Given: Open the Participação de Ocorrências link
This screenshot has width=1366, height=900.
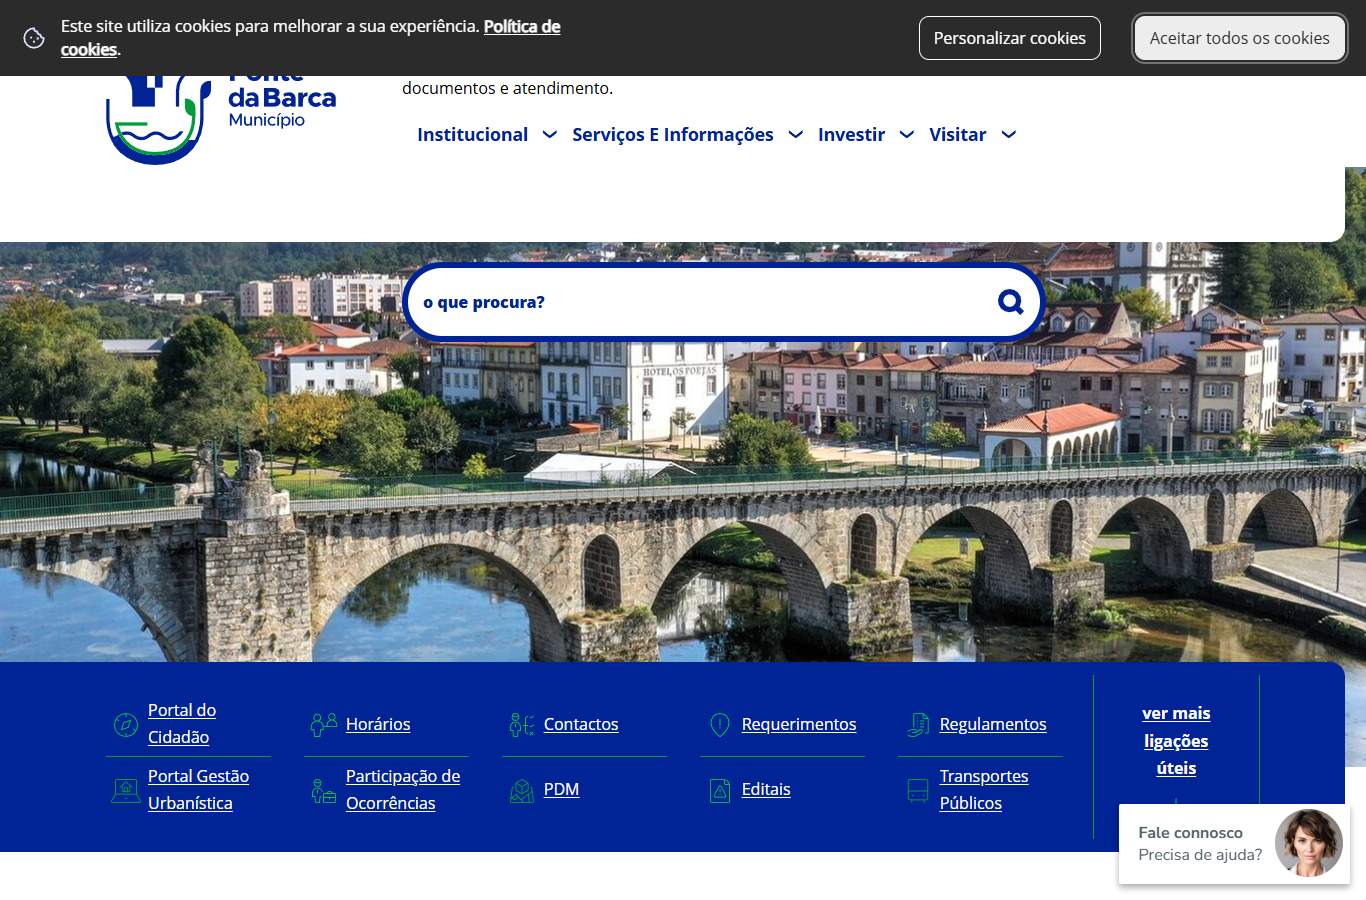Looking at the screenshot, I should point(403,790).
